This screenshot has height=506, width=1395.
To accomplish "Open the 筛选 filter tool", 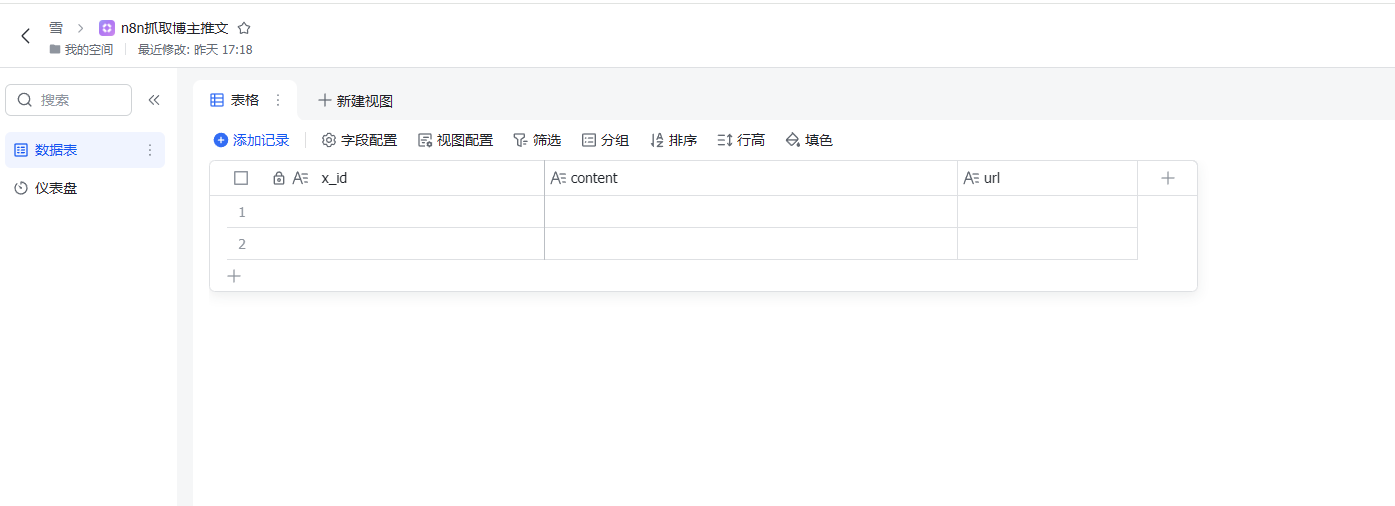I will tap(537, 140).
